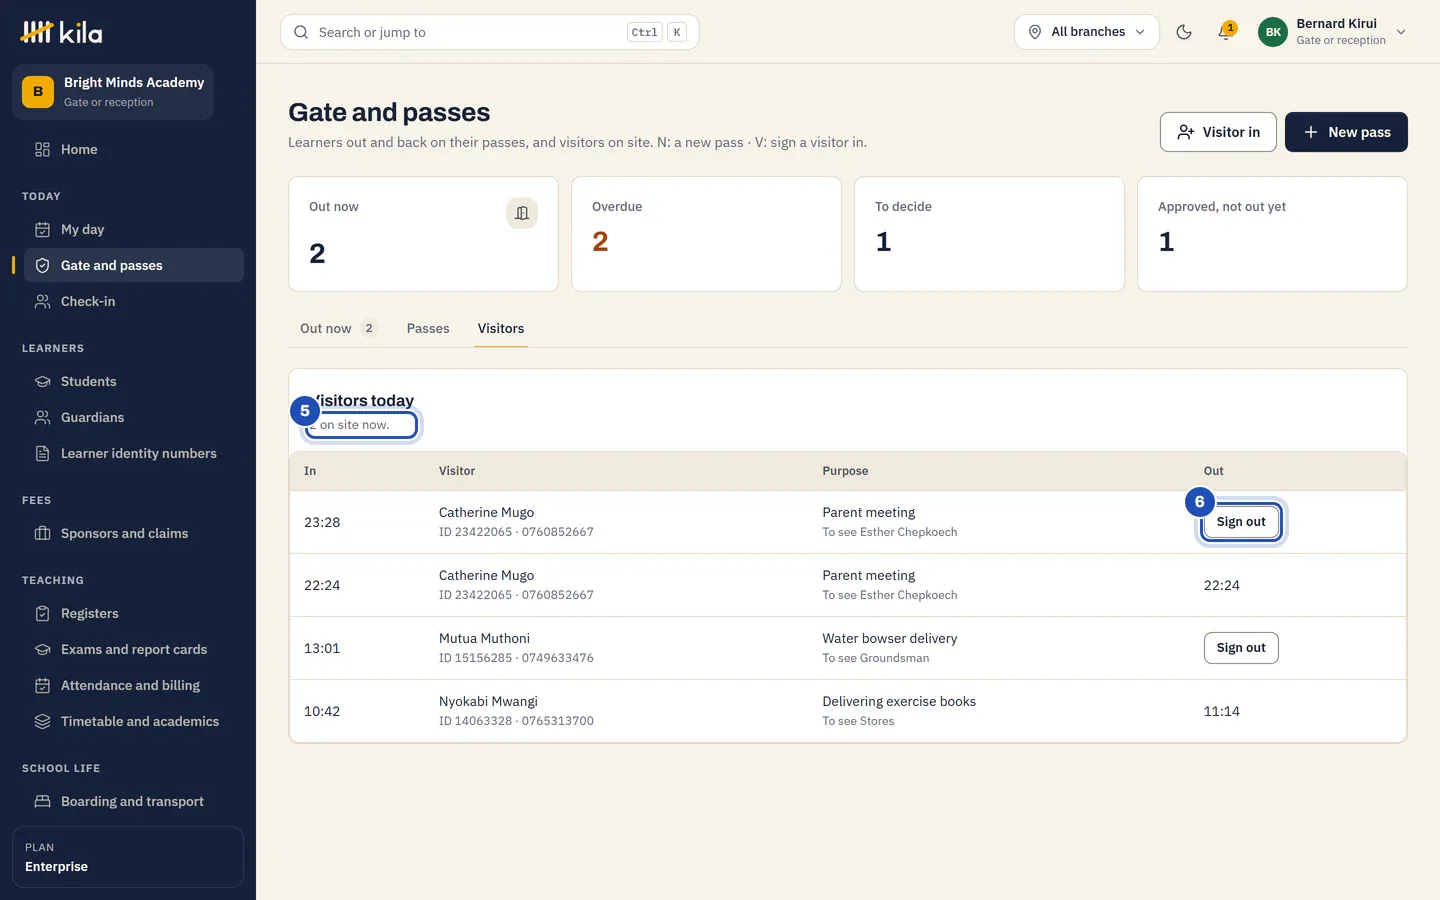Click the Boarding and transport icon
The height and width of the screenshot is (900, 1440).
click(x=42, y=801)
